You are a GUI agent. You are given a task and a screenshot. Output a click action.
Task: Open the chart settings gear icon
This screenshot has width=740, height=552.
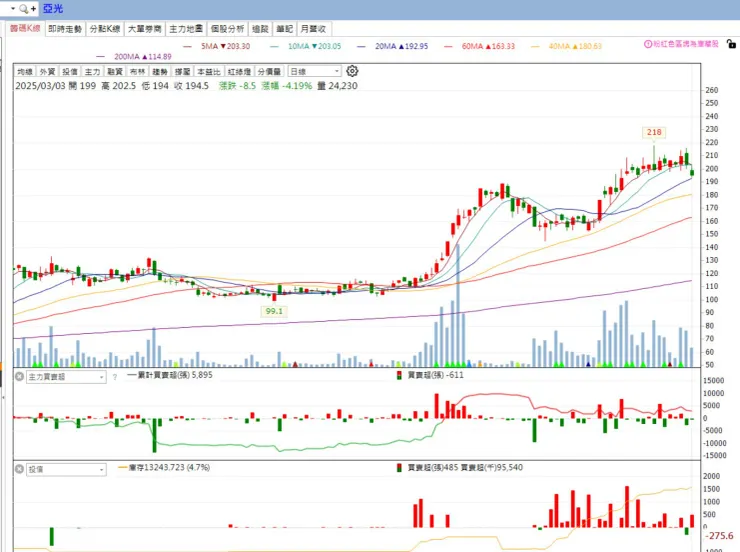[352, 71]
